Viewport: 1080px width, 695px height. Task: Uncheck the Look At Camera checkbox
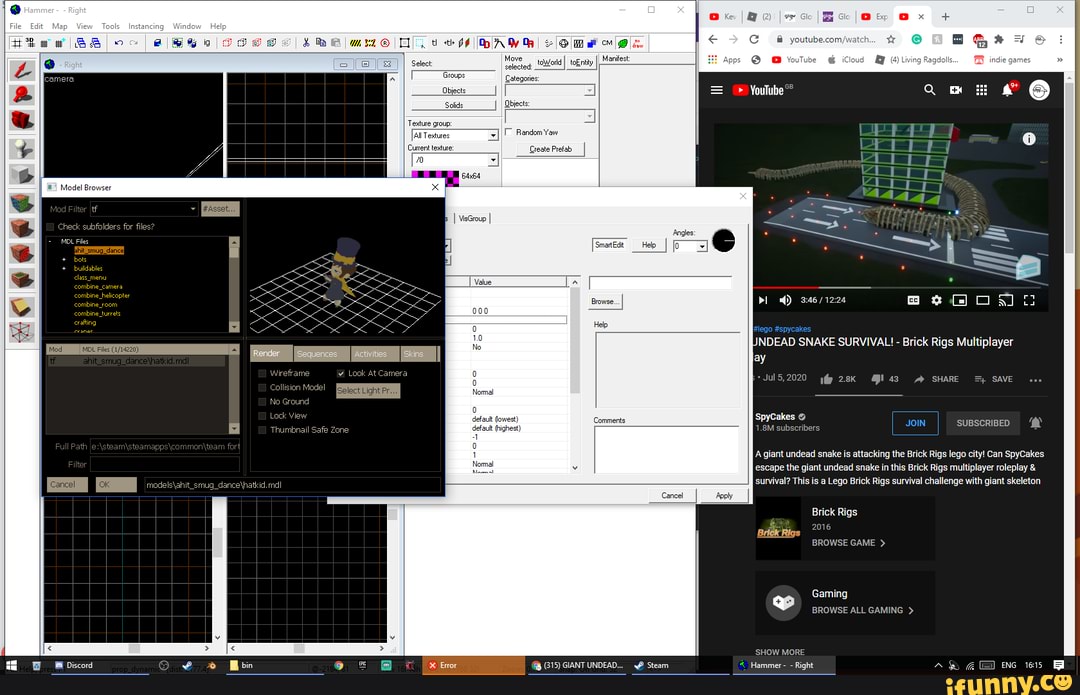tap(340, 373)
